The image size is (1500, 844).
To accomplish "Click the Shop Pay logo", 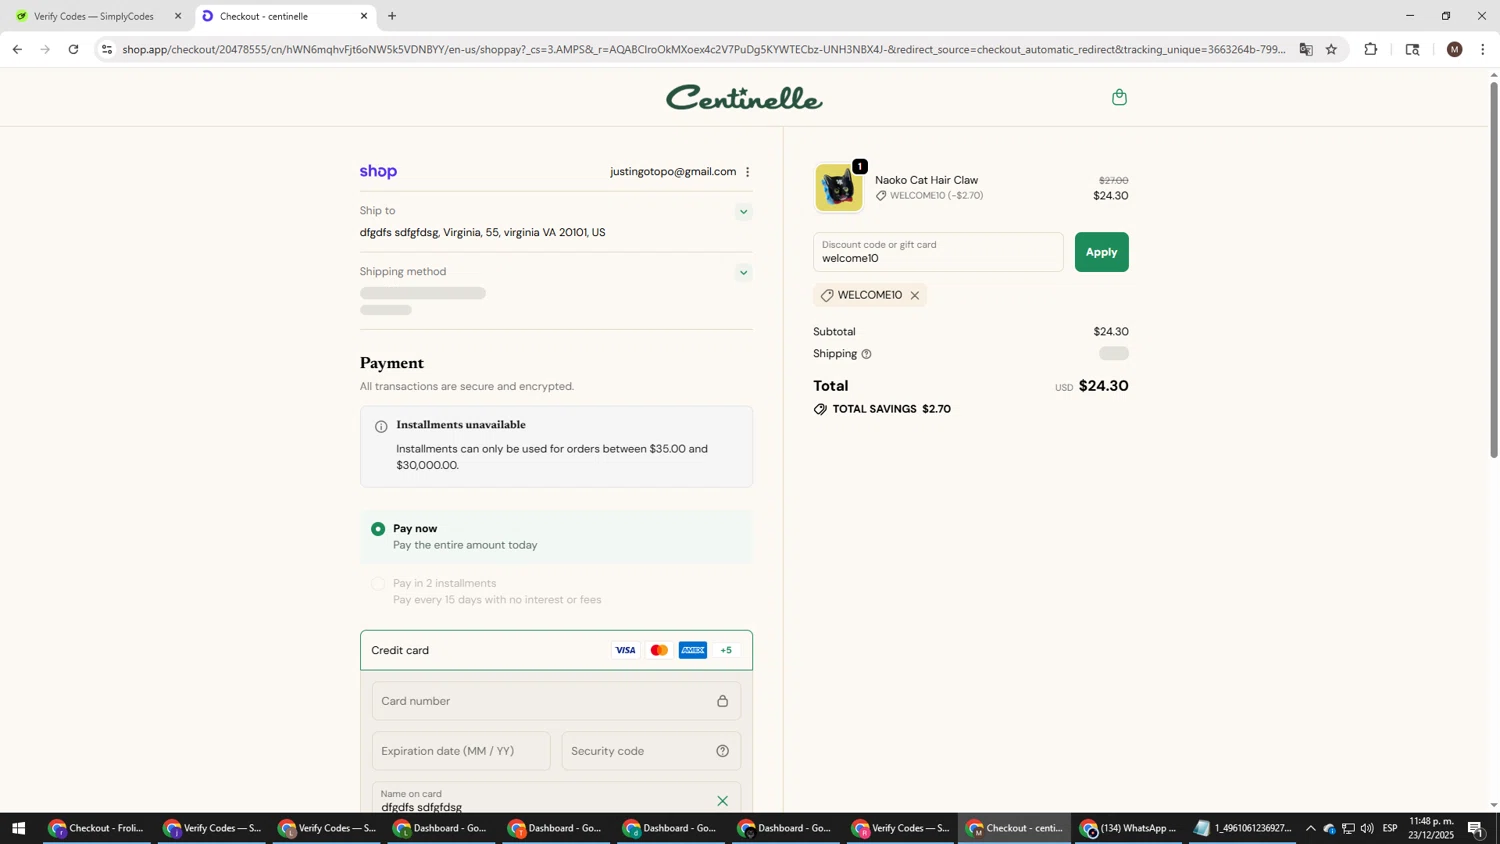I will (378, 172).
